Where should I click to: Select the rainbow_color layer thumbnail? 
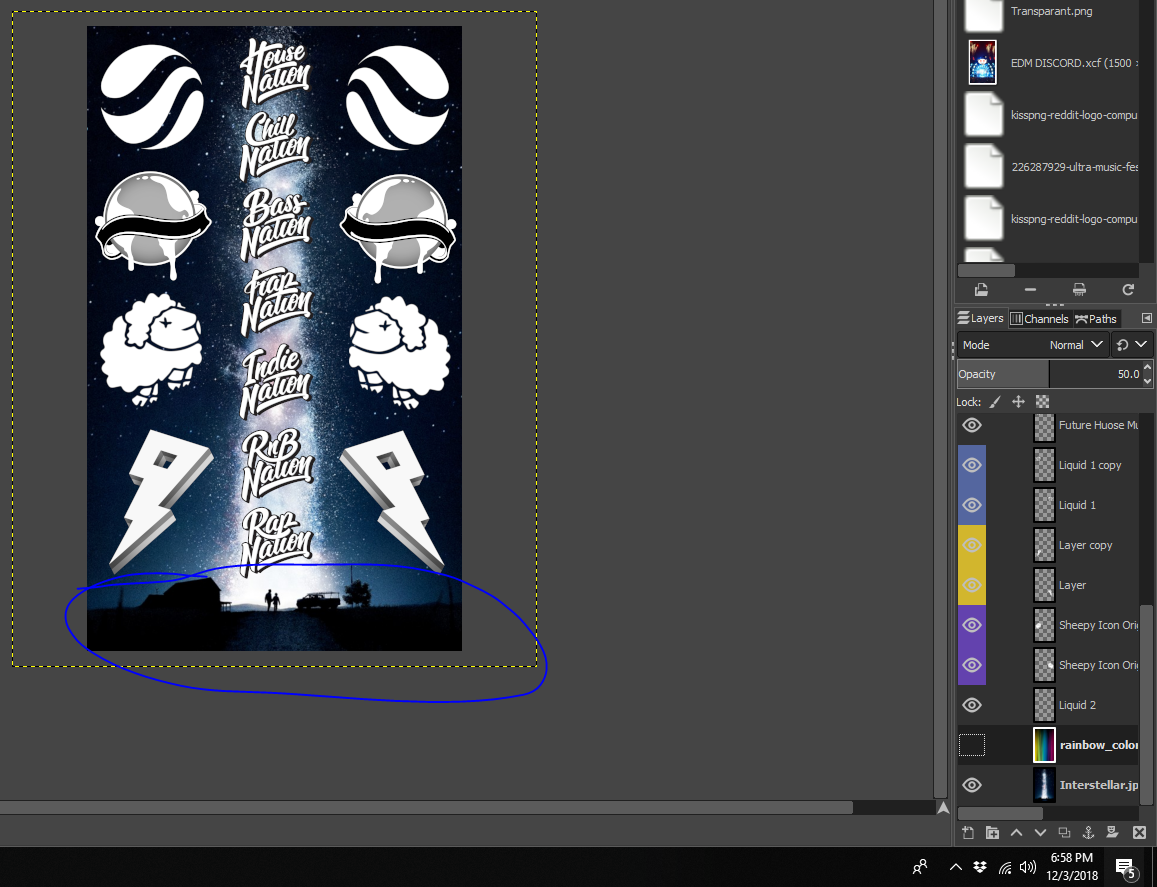[1044, 745]
